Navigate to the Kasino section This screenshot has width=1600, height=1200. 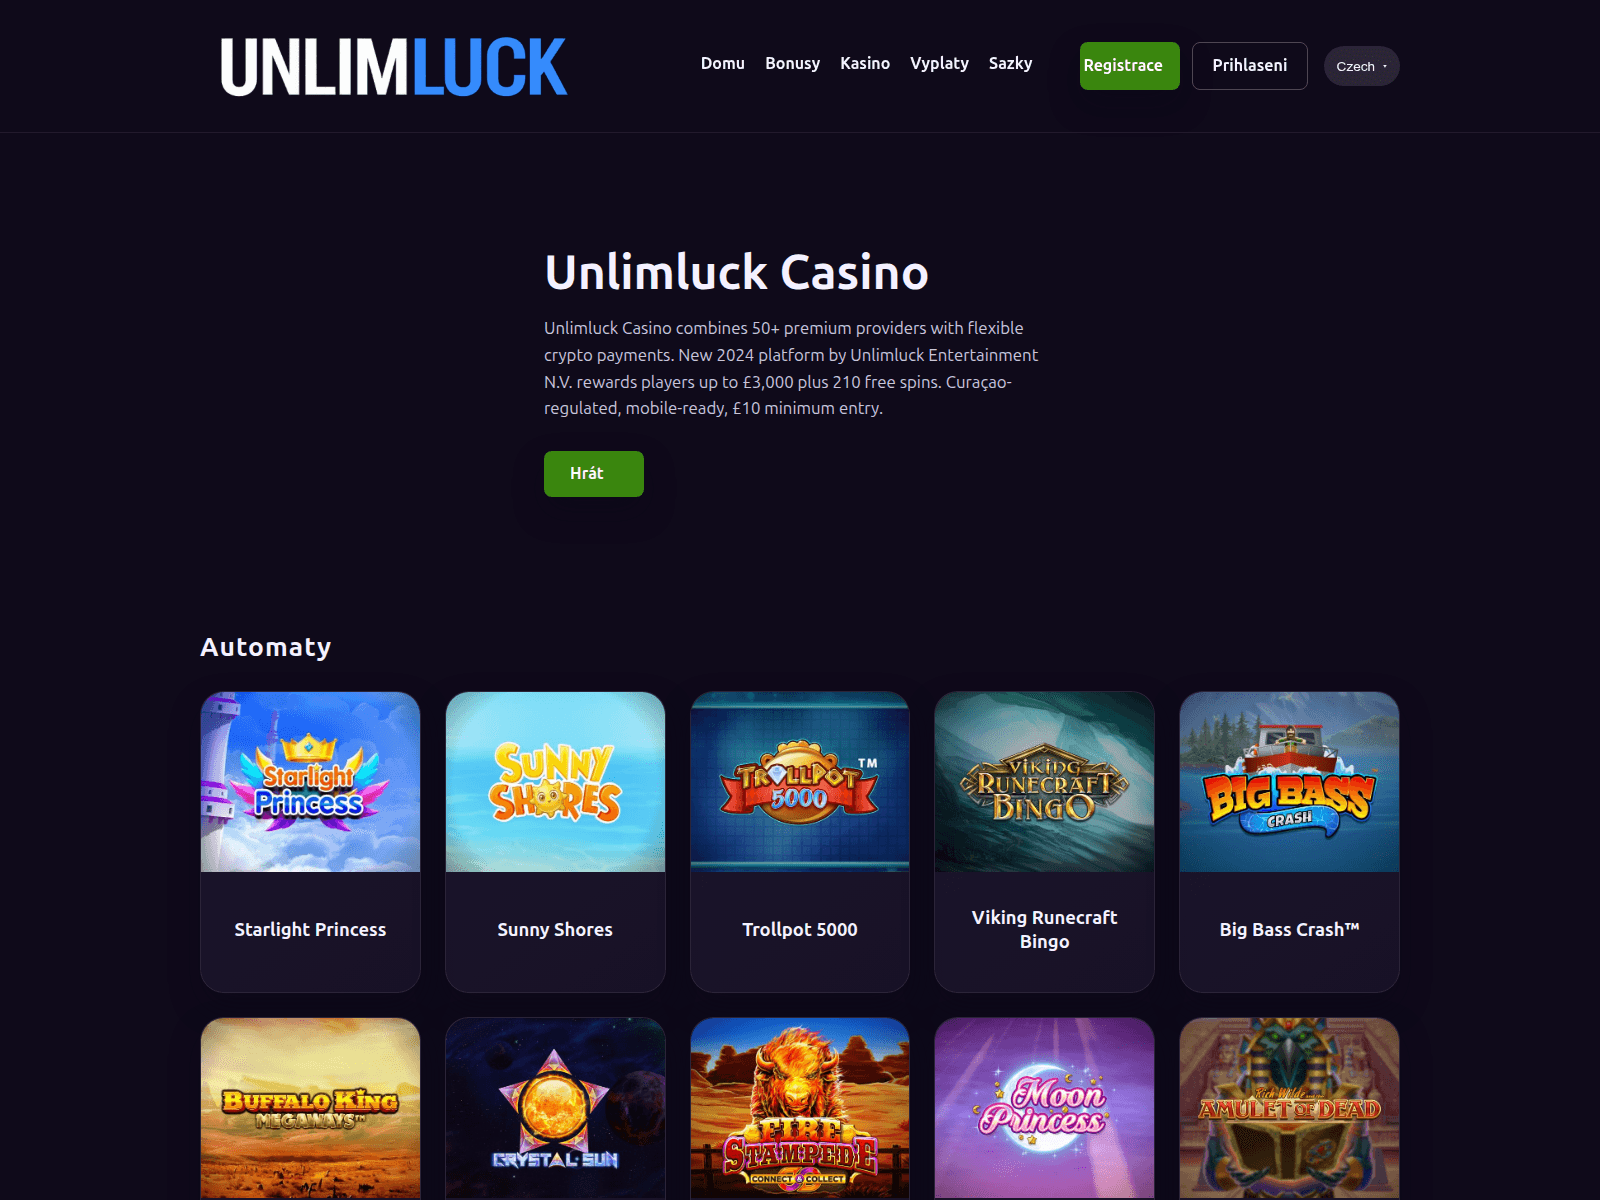click(x=865, y=63)
